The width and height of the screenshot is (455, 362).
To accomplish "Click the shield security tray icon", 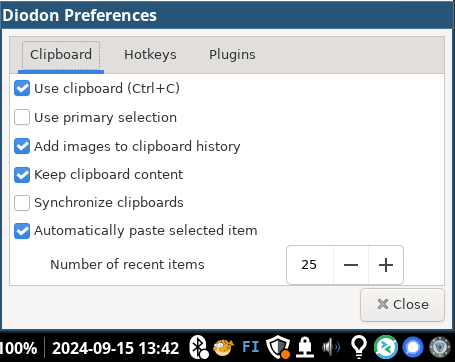I will pyautogui.click(x=278, y=347).
